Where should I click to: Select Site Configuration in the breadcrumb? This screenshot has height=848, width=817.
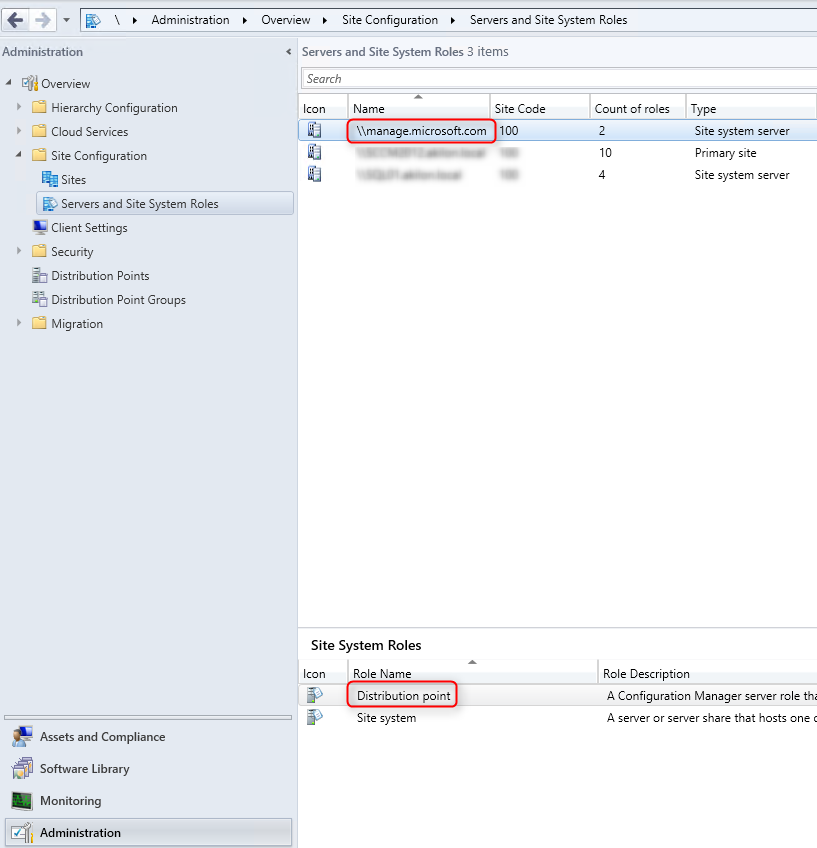[390, 20]
